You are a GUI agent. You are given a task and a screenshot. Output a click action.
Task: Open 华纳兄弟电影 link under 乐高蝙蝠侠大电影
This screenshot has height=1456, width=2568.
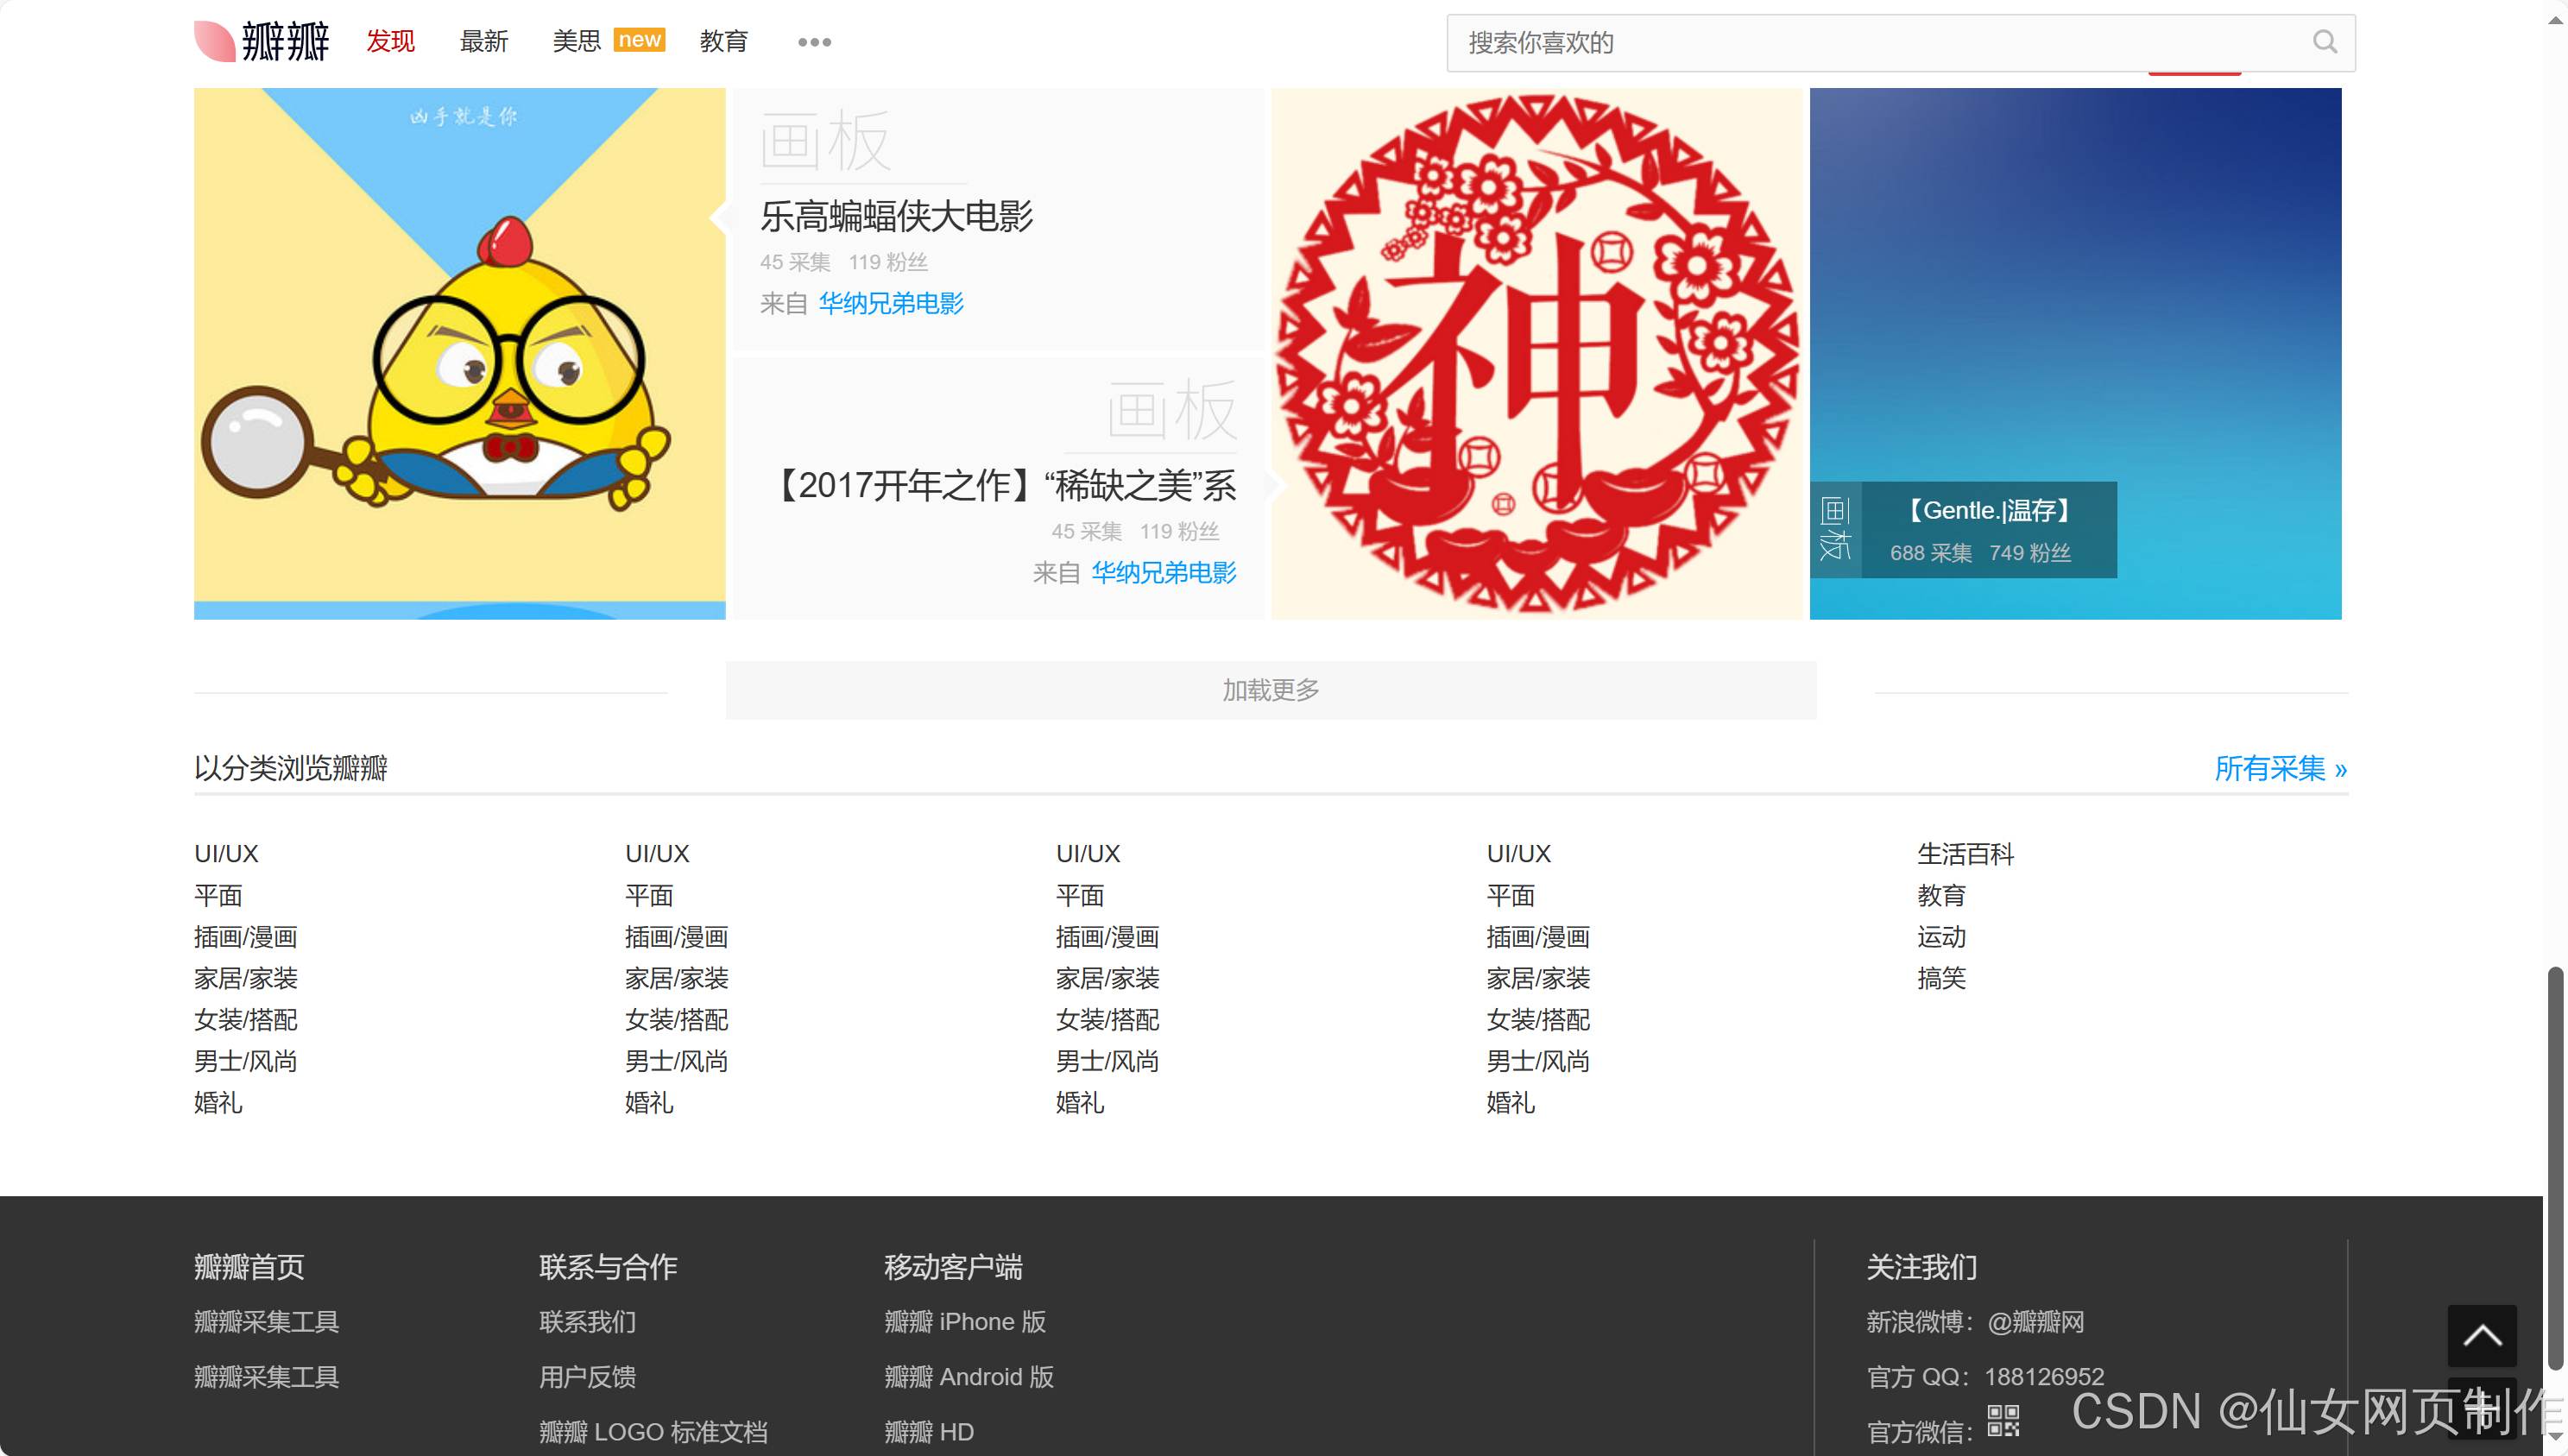tap(890, 303)
